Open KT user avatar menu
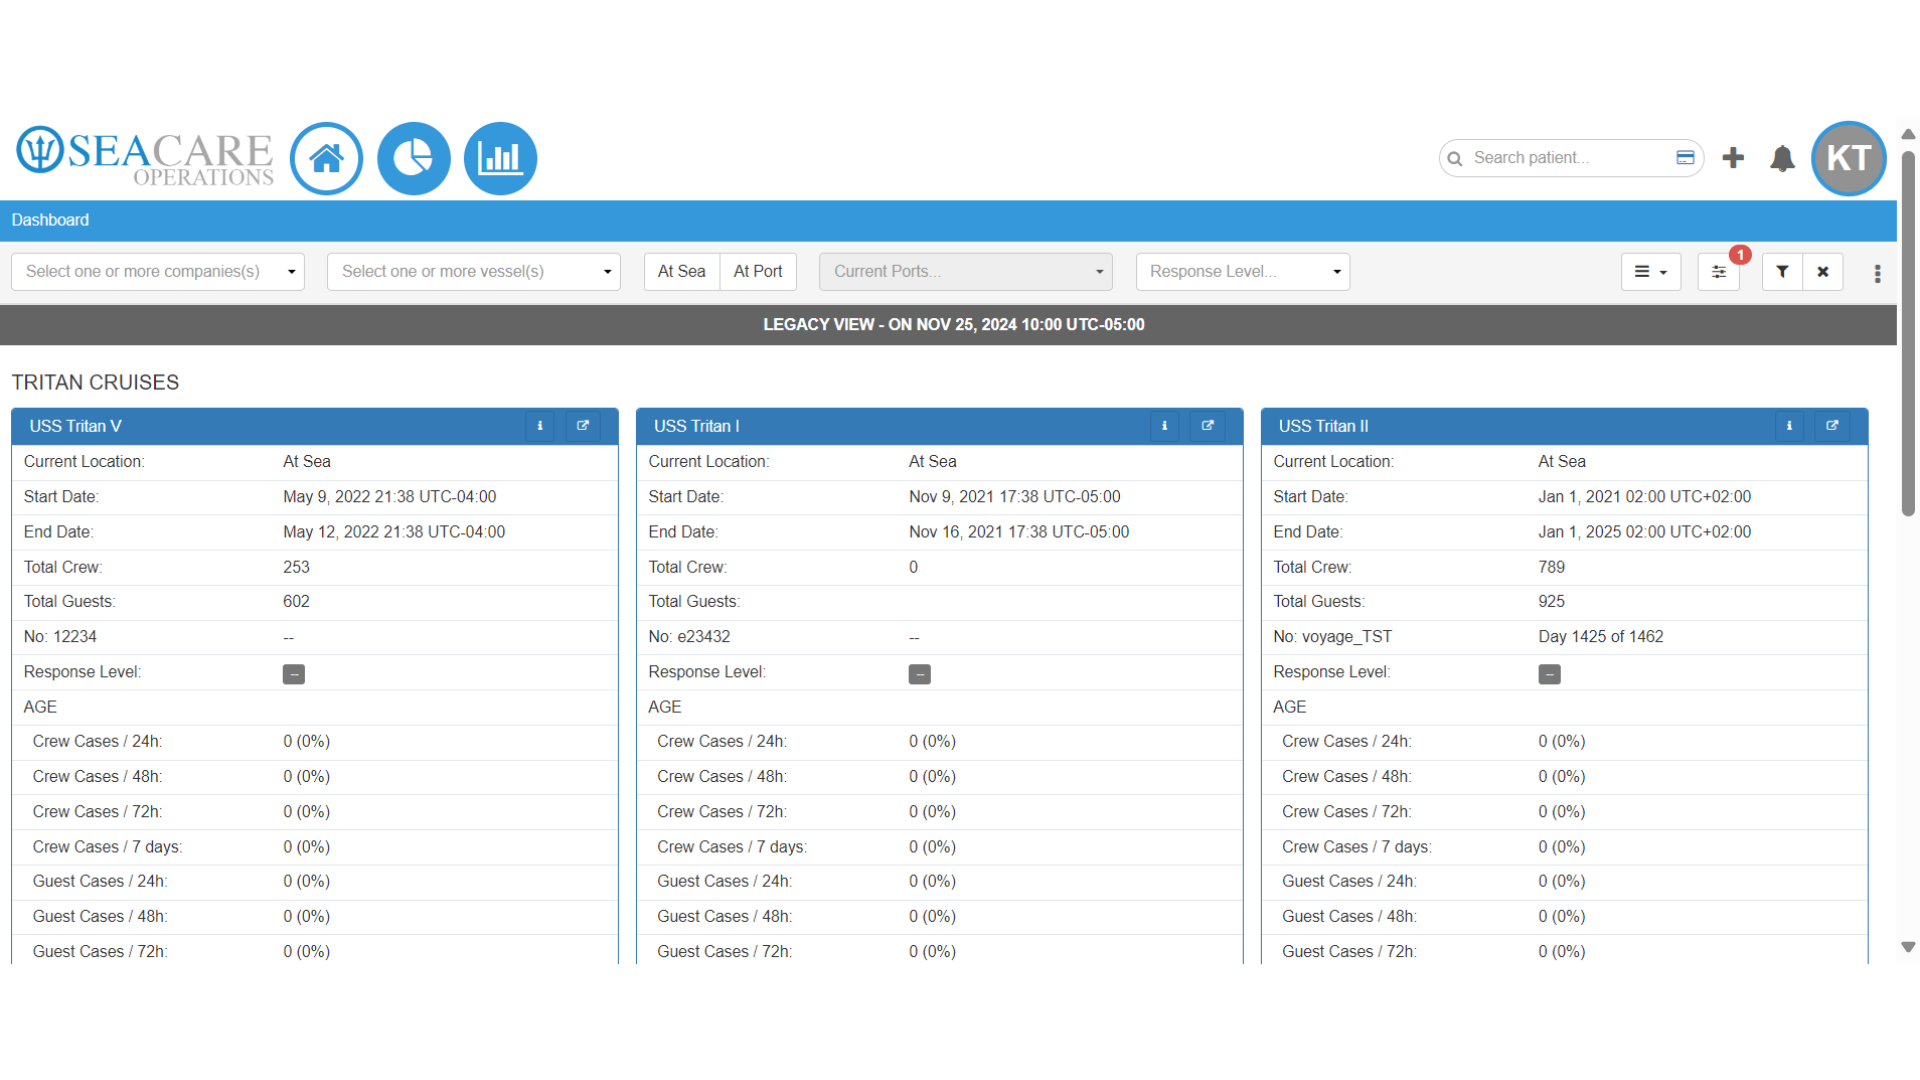Screen dimensions: 1920x1080 pos(1848,158)
